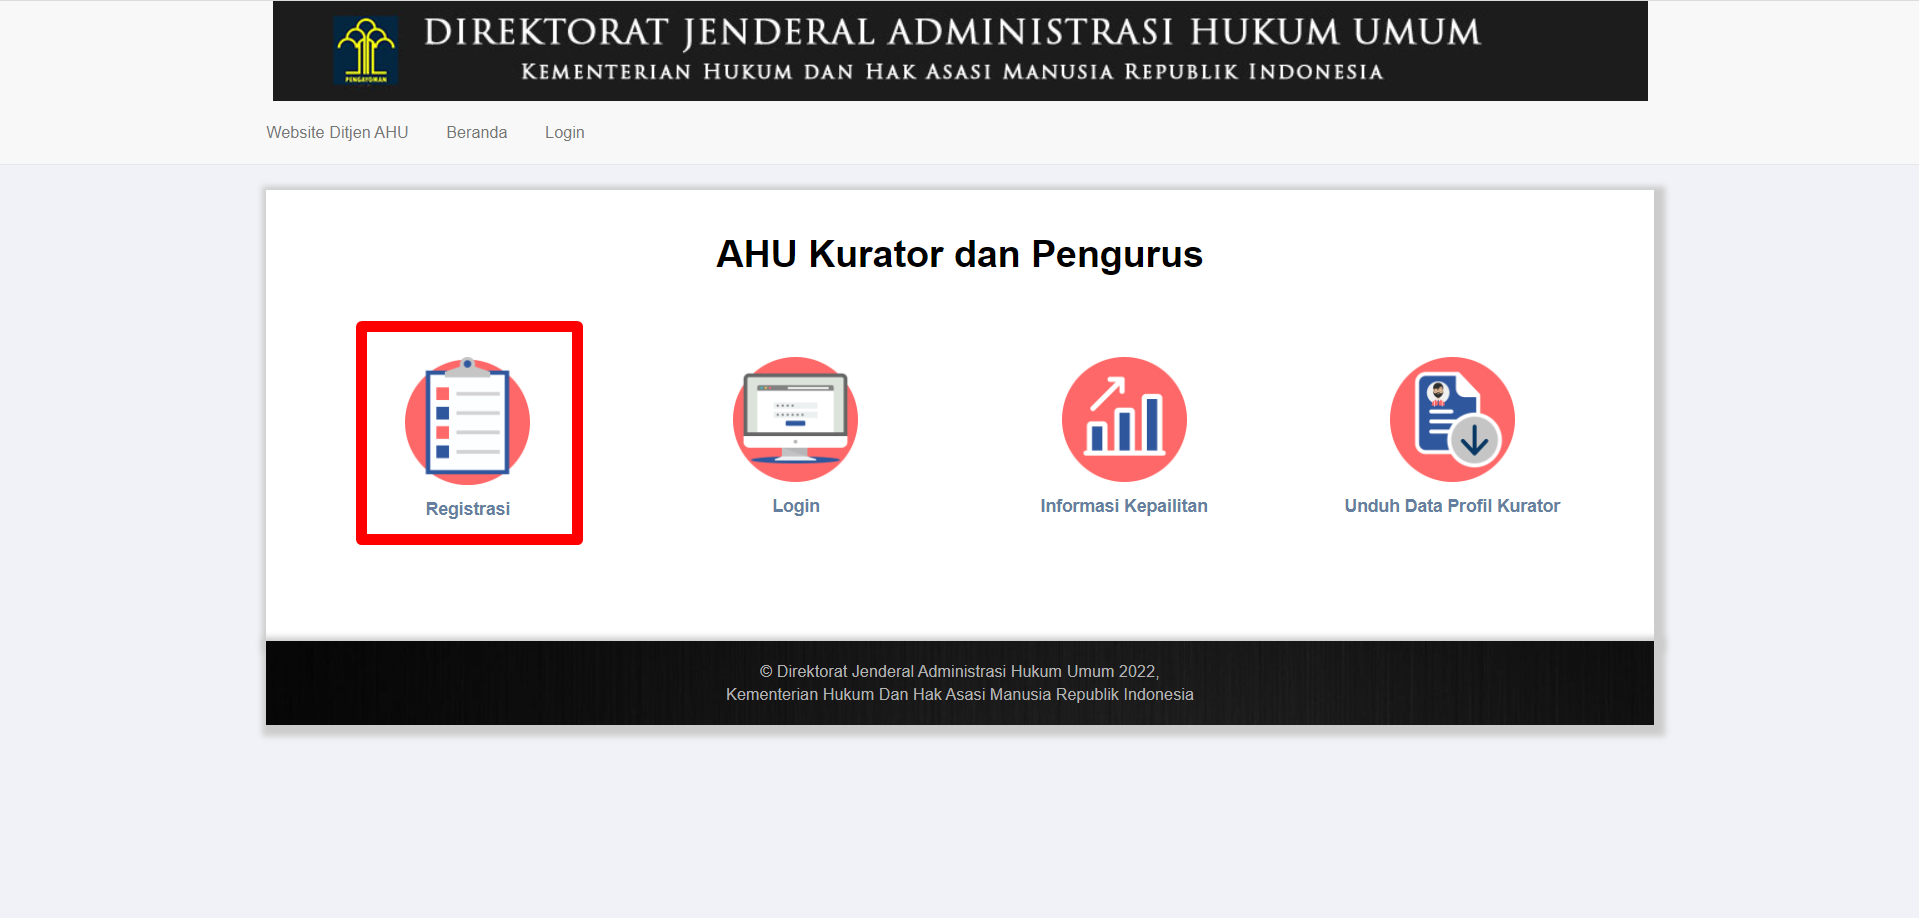This screenshot has width=1919, height=918.
Task: Go to Beranda in the navigation bar
Action: [476, 132]
